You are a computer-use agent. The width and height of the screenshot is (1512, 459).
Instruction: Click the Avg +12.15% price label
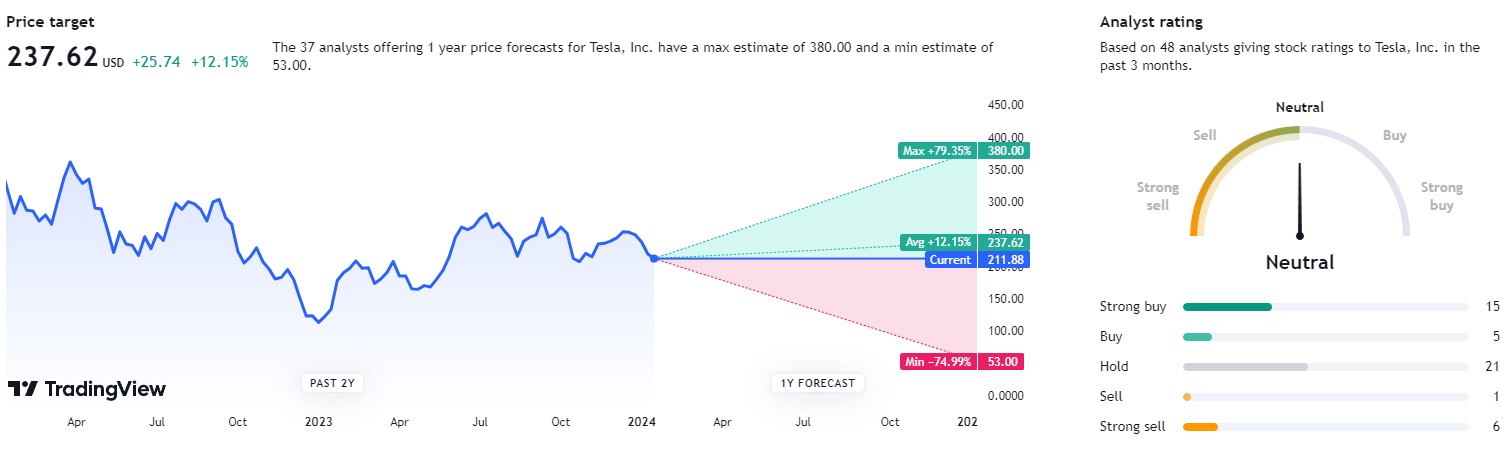click(937, 242)
